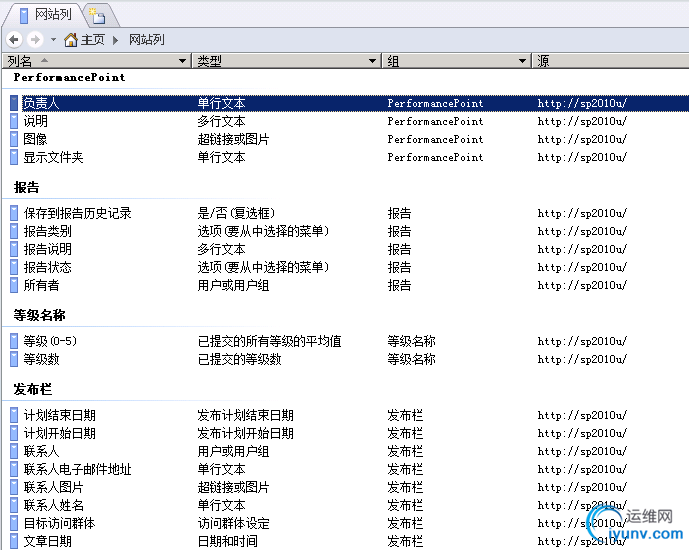Select the 联系人姓名 column name
This screenshot has height=550, width=689.
53,505
